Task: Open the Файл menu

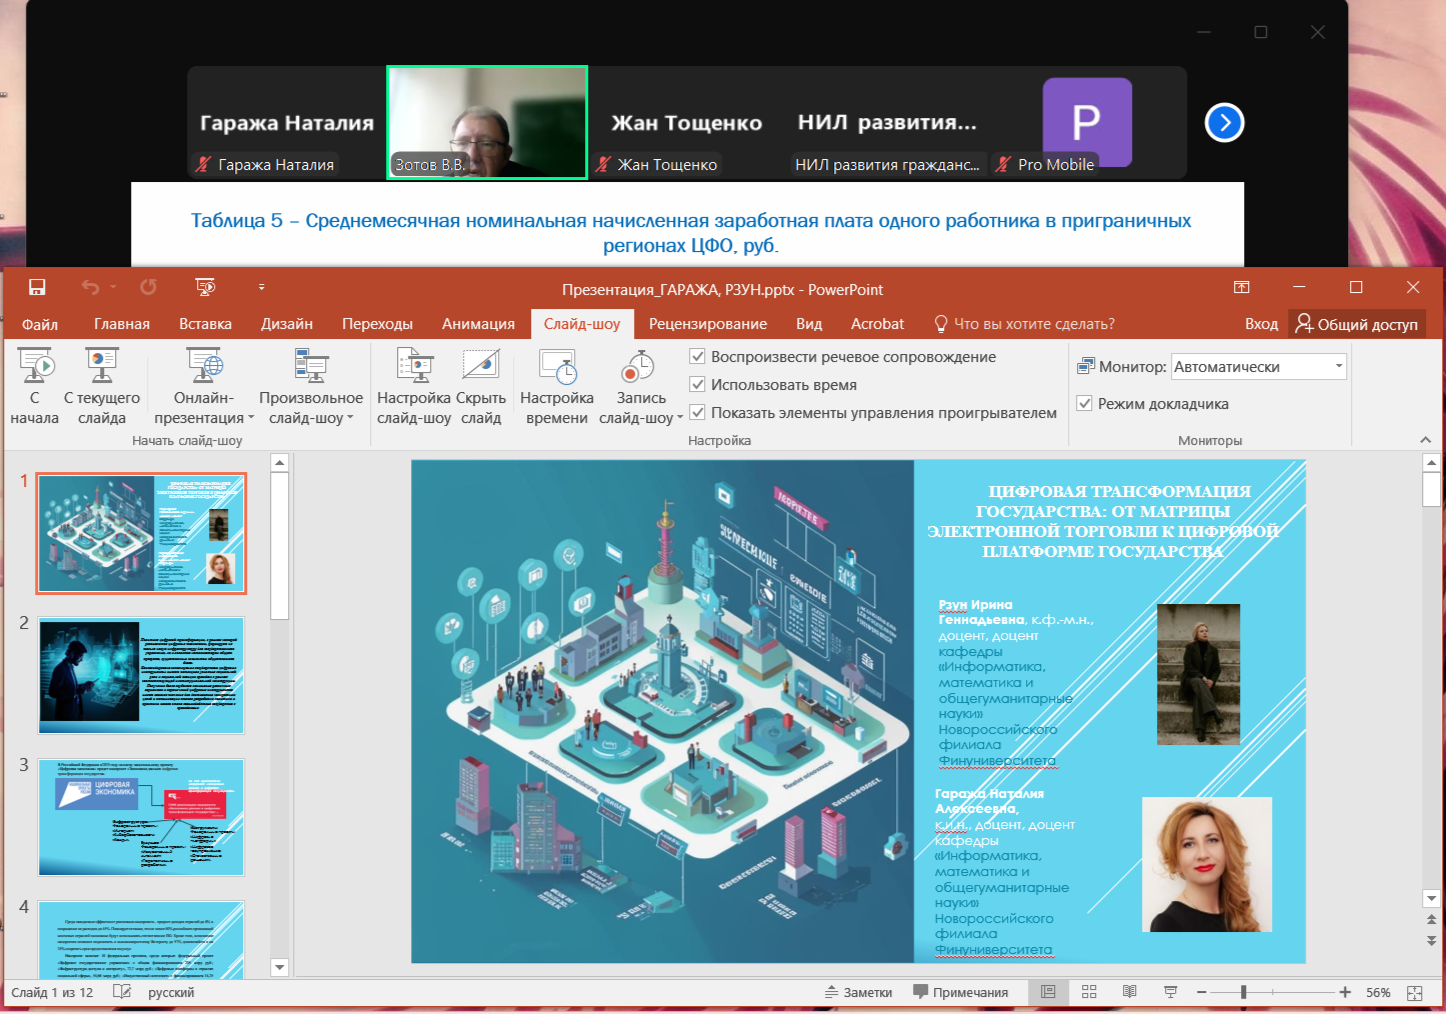Action: coord(40,324)
